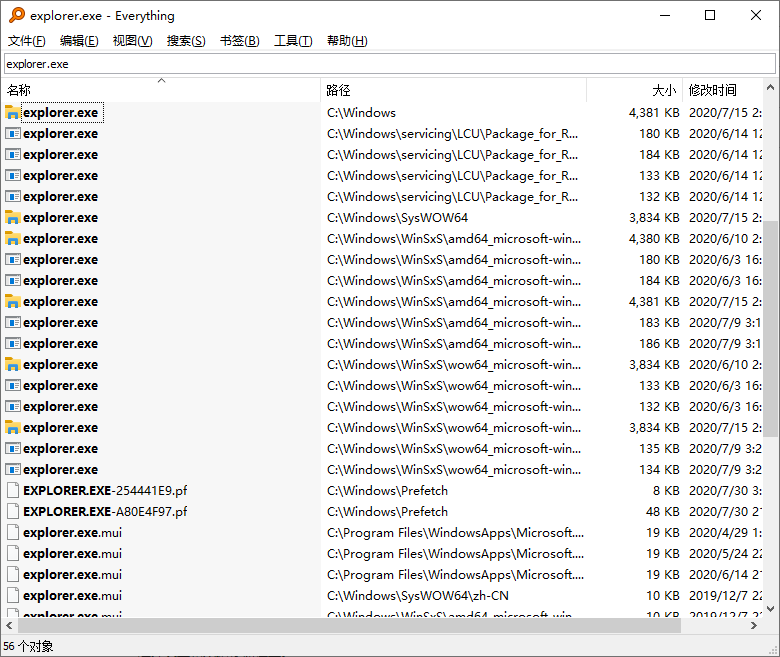Select the file name EXPLORER.EXE-A80E4F97.pf
Screen dimensions: 780x657
105,511
